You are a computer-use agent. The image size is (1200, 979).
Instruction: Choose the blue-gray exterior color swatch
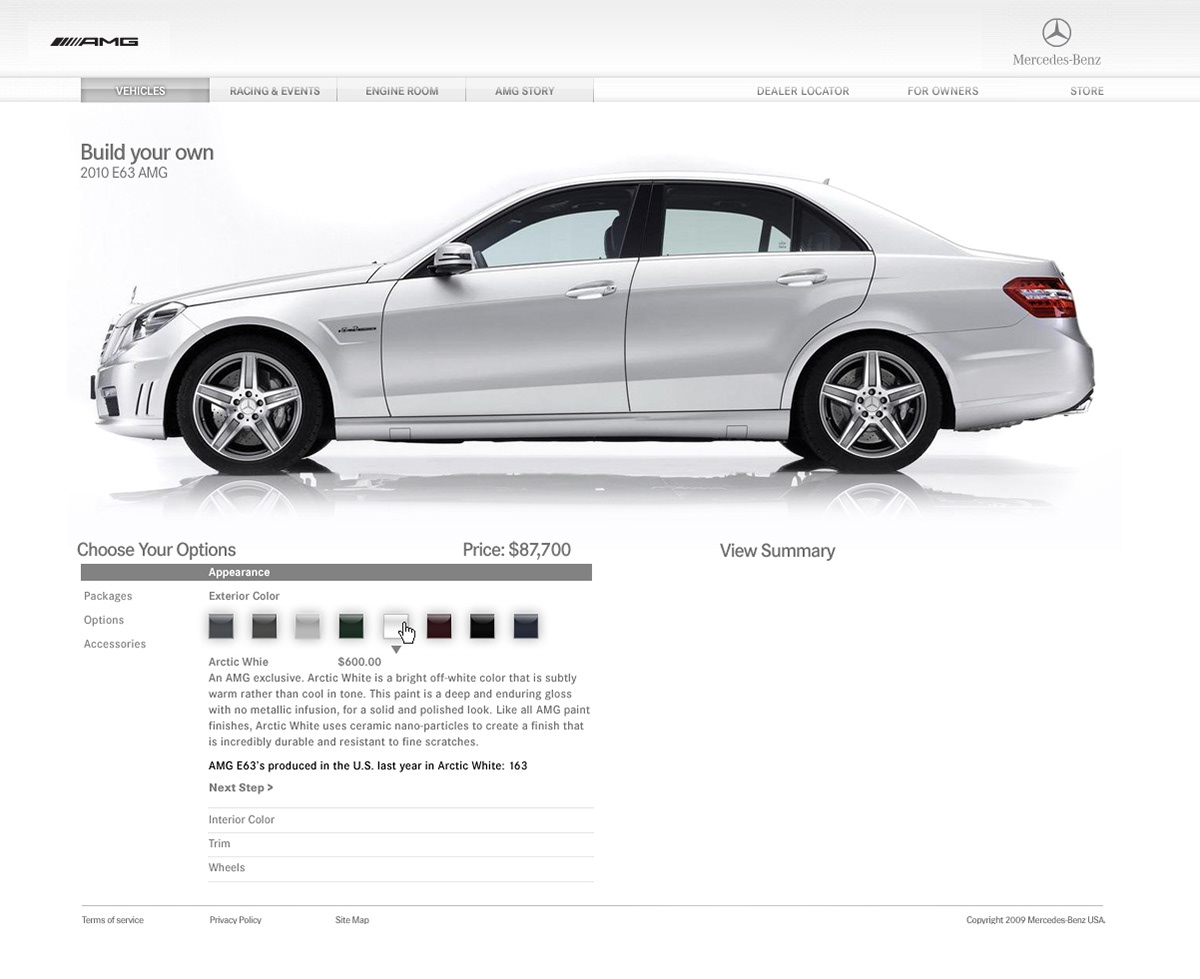[221, 626]
